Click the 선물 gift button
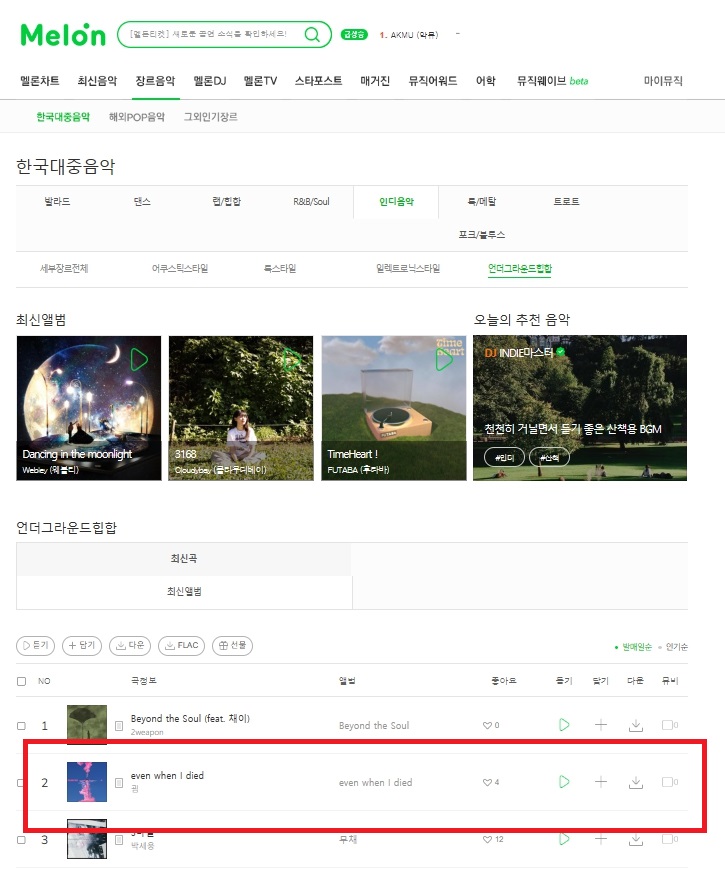 (232, 645)
